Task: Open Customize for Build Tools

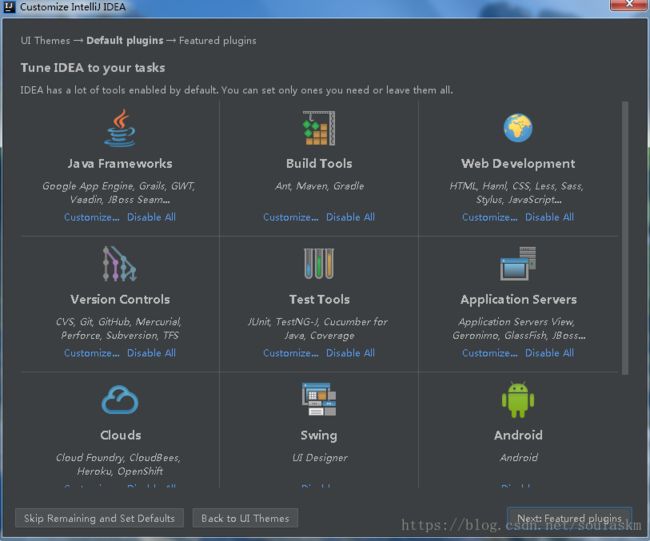Action: click(291, 217)
